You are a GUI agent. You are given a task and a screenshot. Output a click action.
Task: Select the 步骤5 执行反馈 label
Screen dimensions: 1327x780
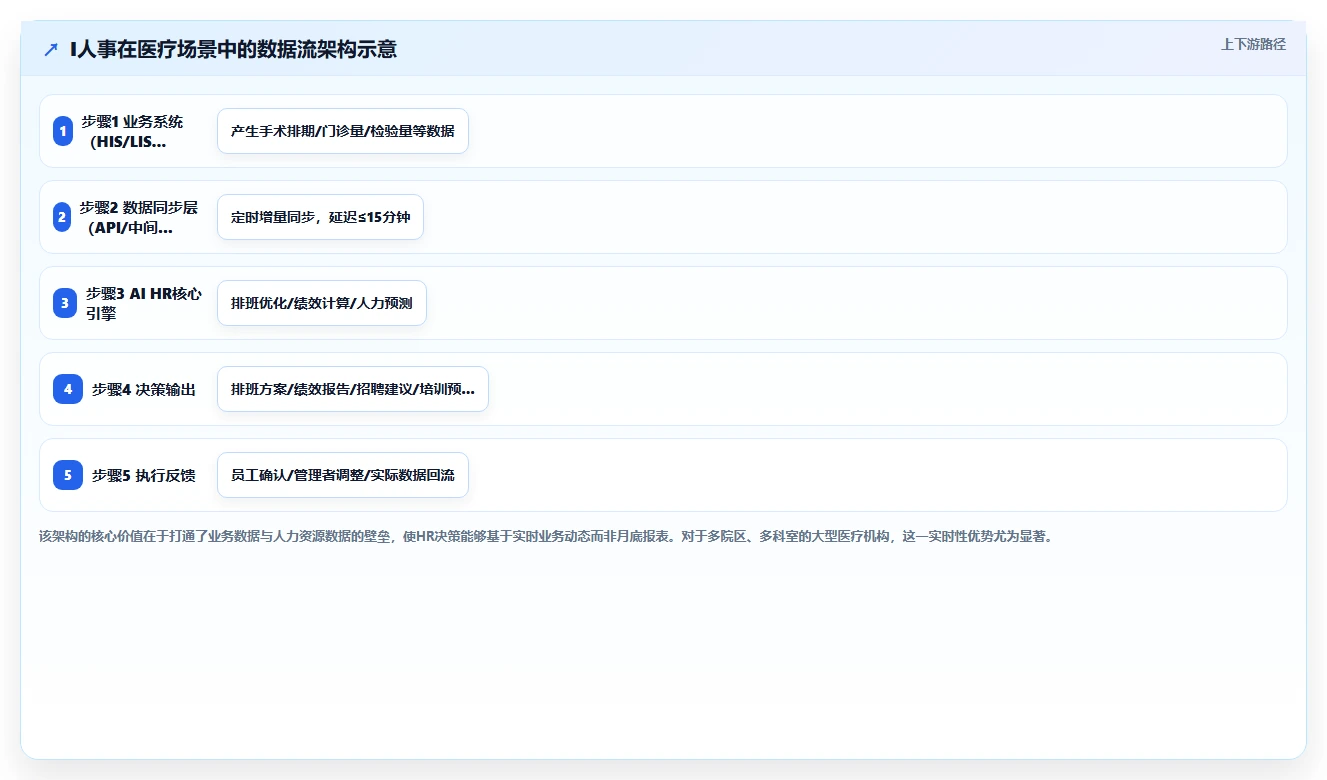tap(144, 475)
